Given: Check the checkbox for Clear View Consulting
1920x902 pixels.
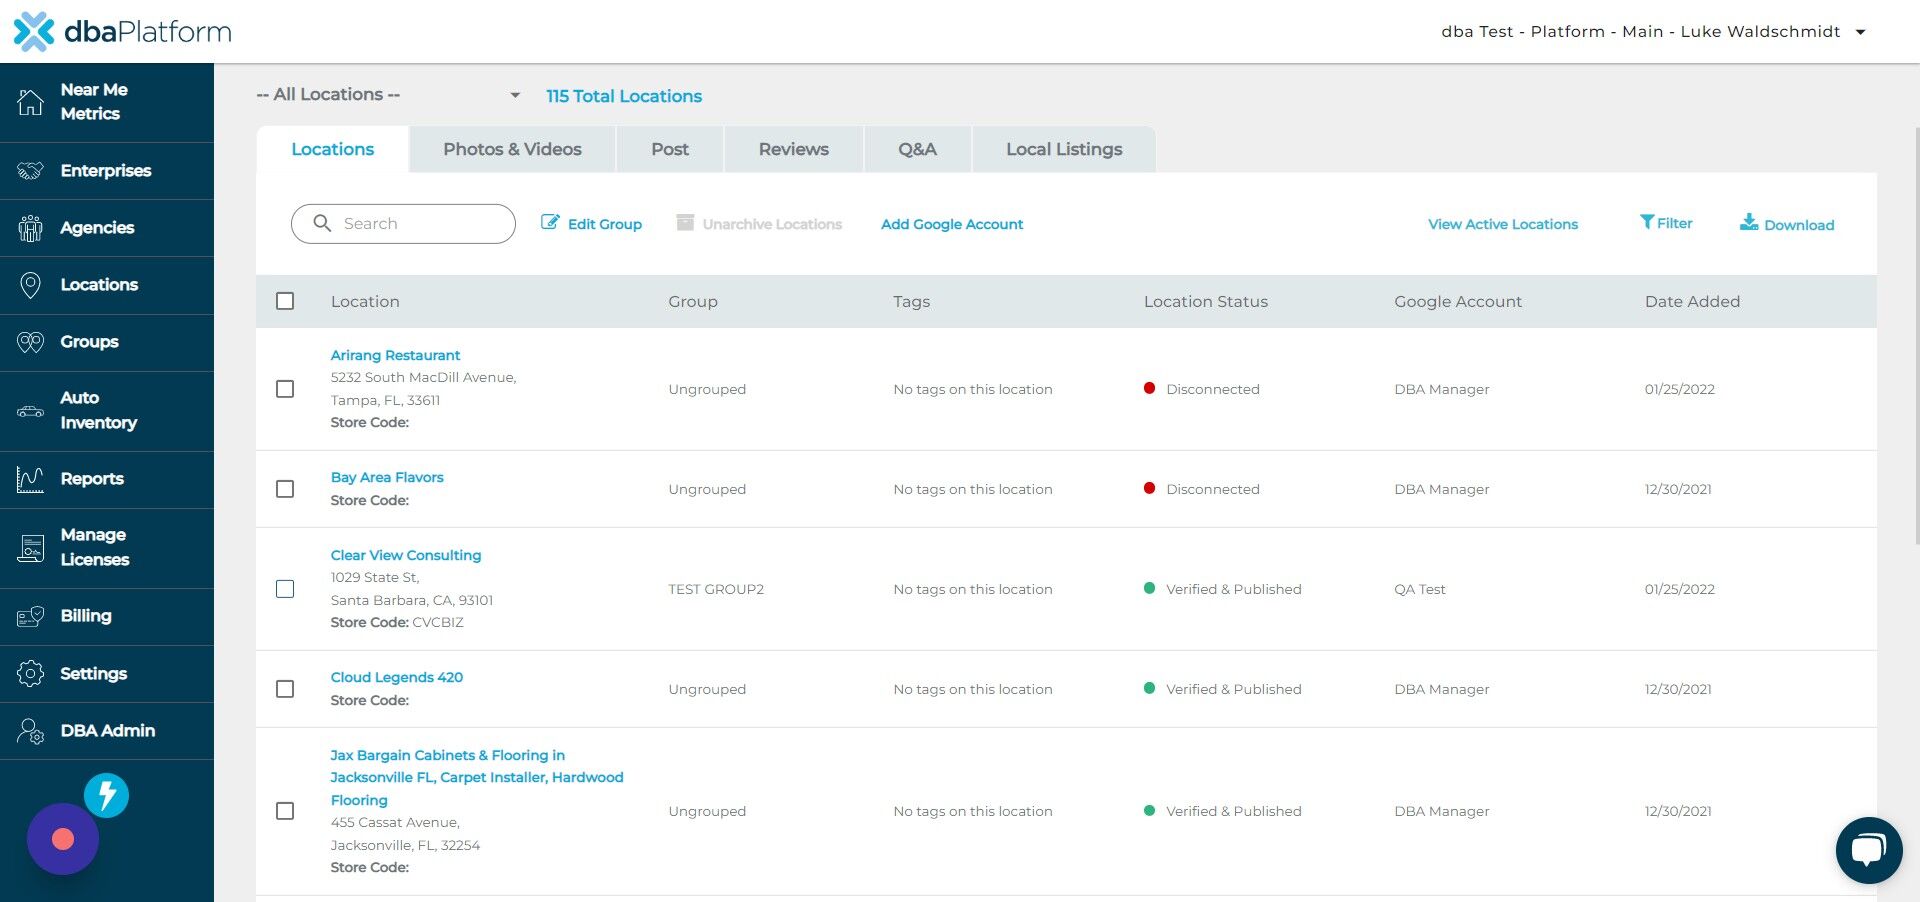Looking at the screenshot, I should point(285,589).
